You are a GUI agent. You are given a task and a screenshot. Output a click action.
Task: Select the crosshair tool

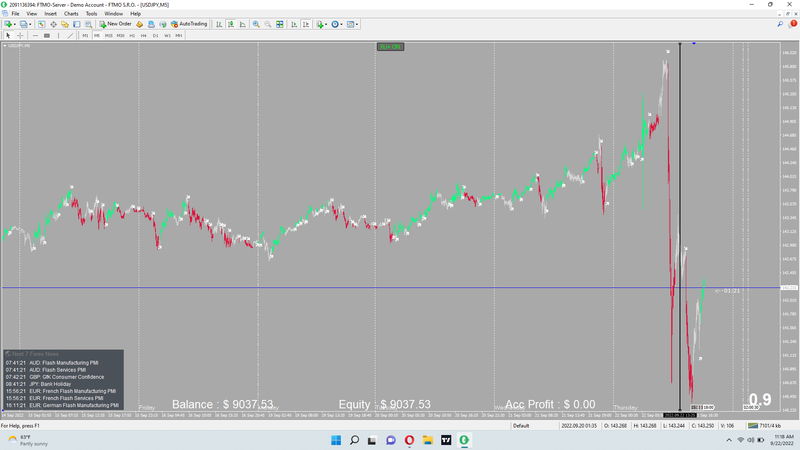(18, 35)
